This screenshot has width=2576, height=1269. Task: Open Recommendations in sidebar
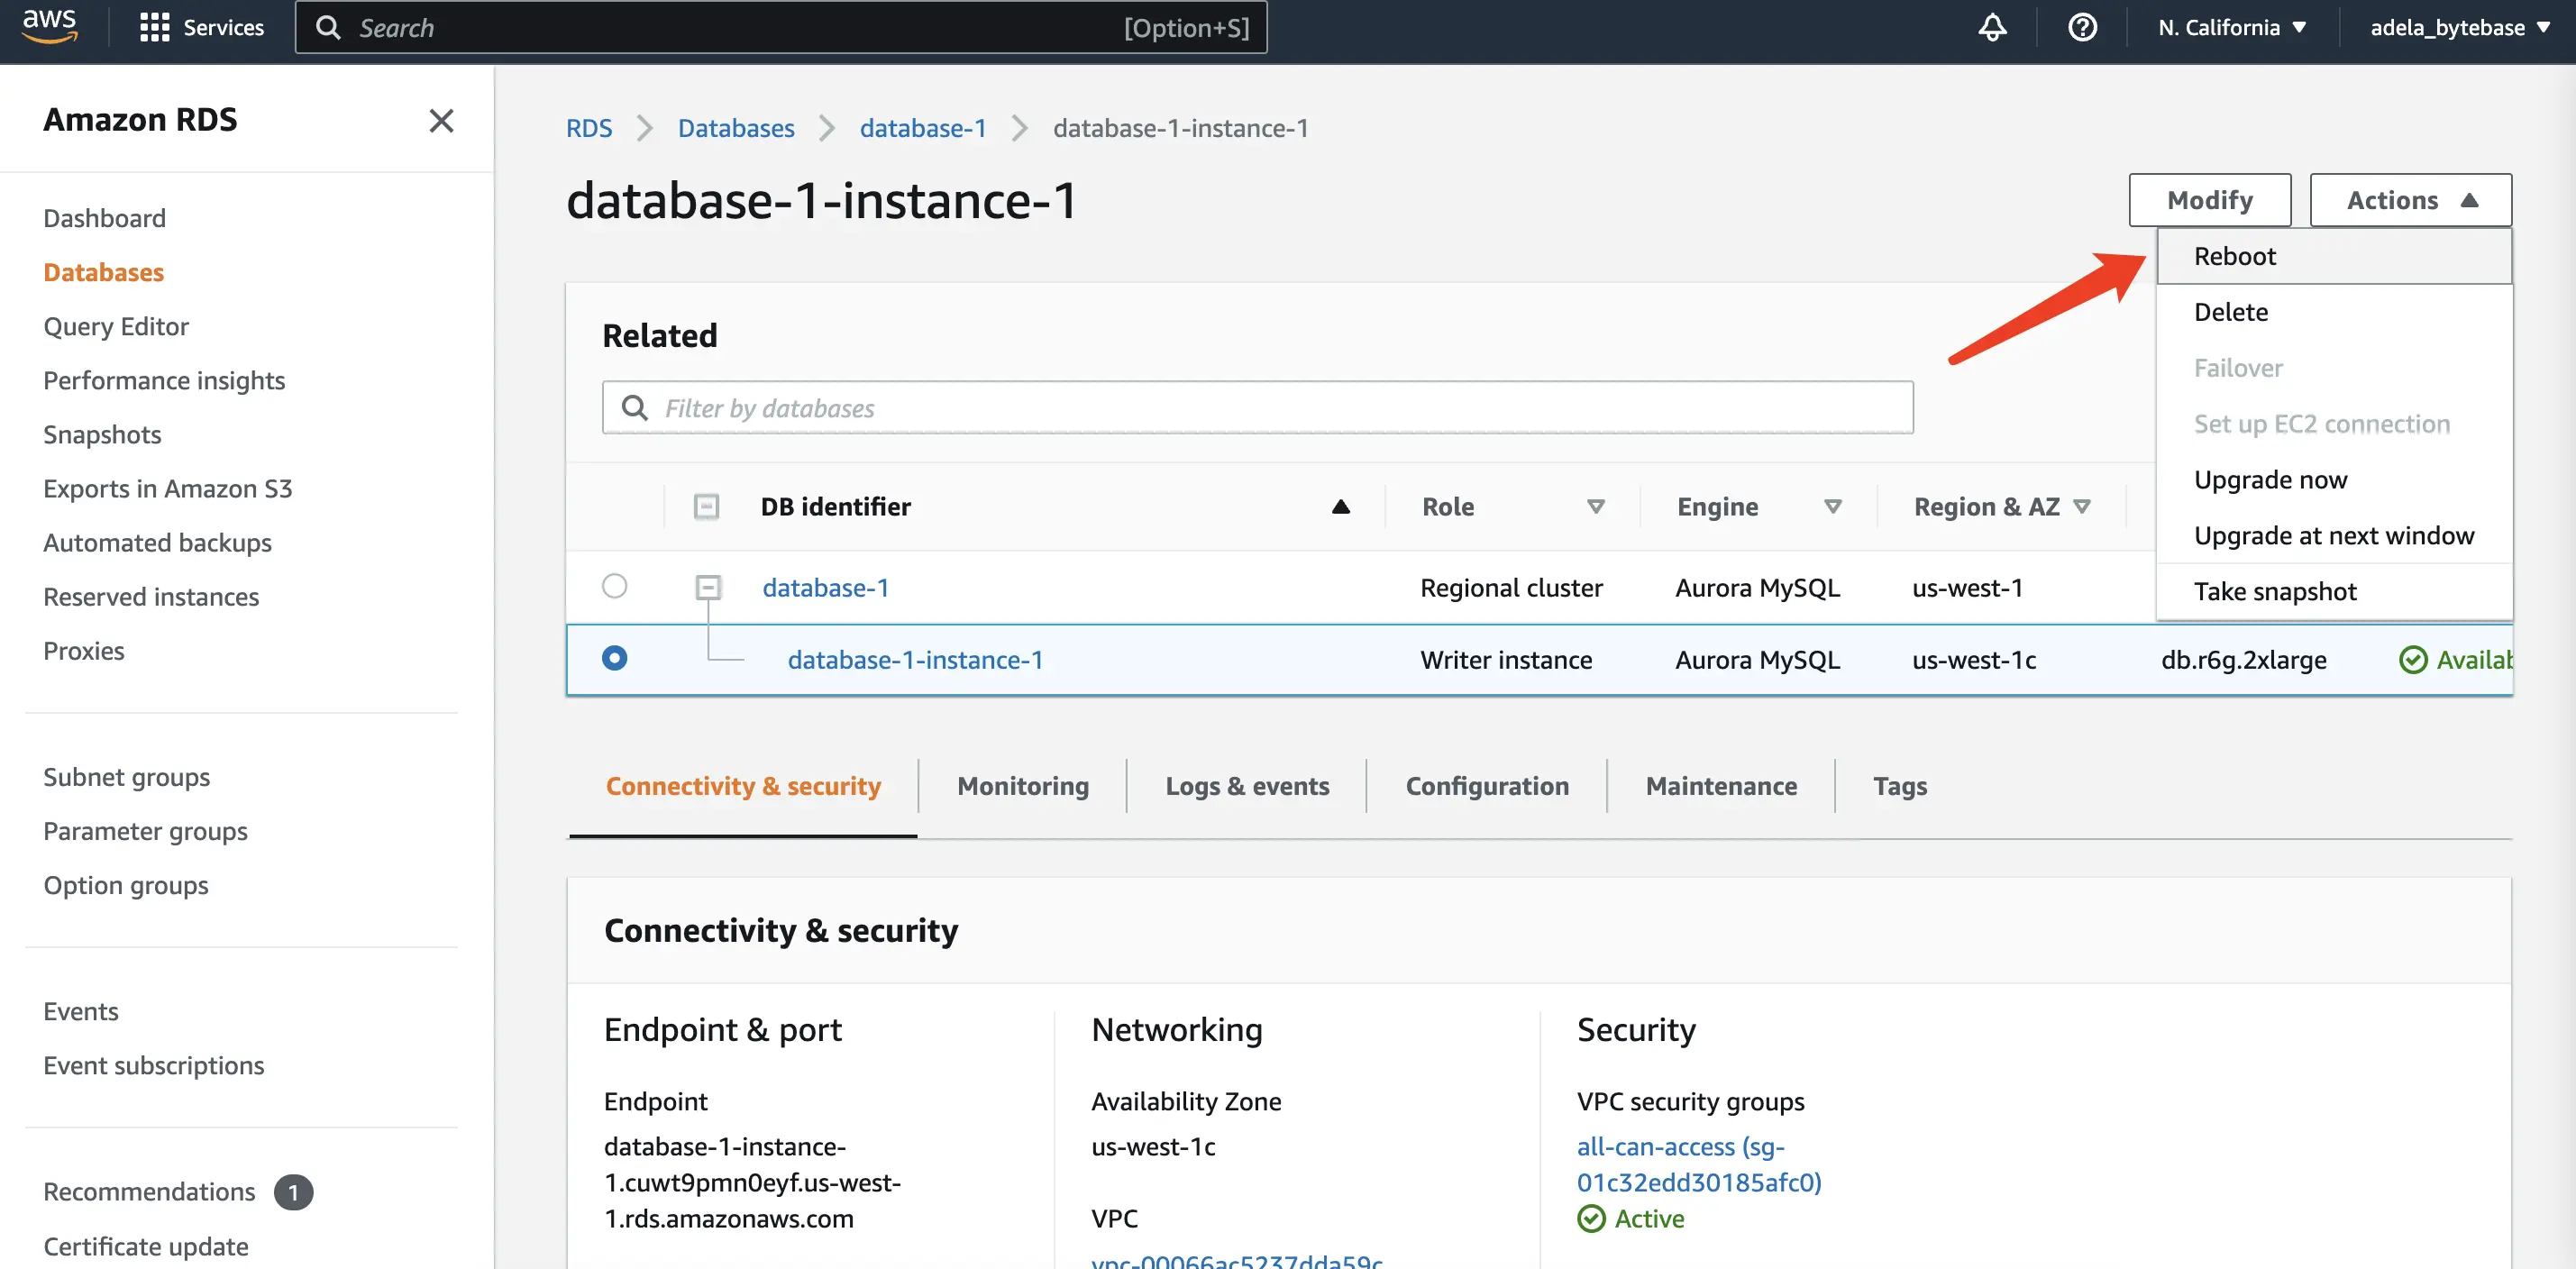(149, 1192)
